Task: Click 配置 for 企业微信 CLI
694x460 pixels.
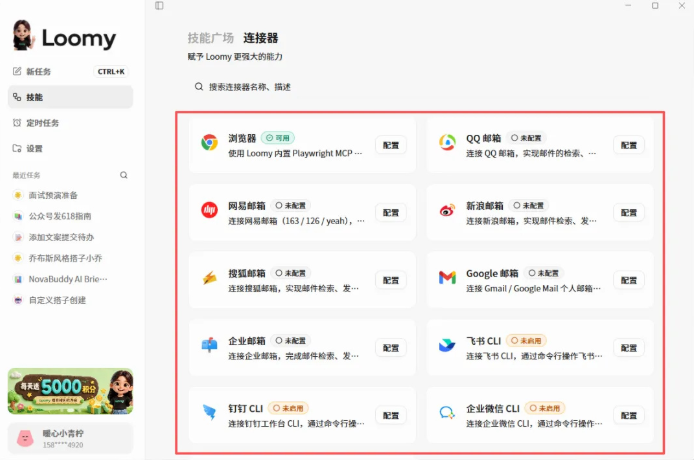Action: click(x=628, y=415)
